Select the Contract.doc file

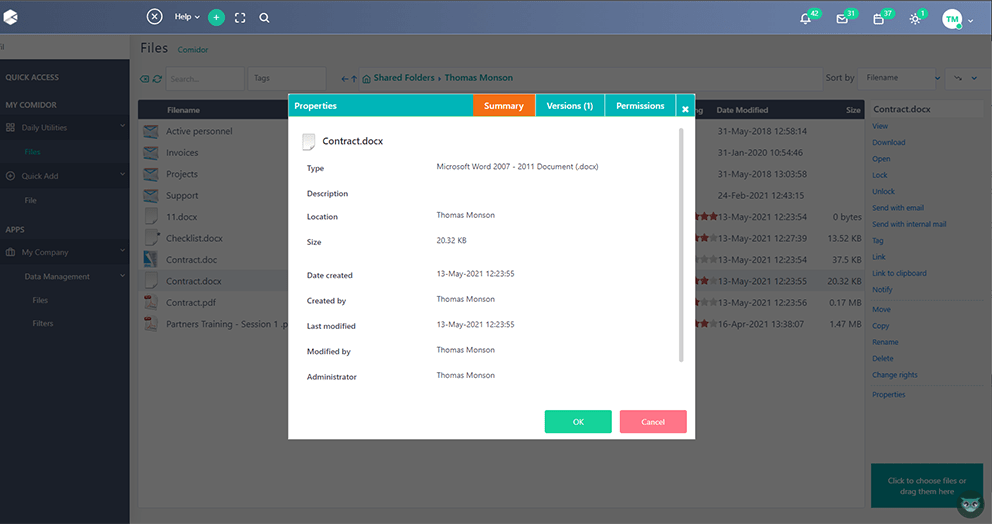[191, 259]
